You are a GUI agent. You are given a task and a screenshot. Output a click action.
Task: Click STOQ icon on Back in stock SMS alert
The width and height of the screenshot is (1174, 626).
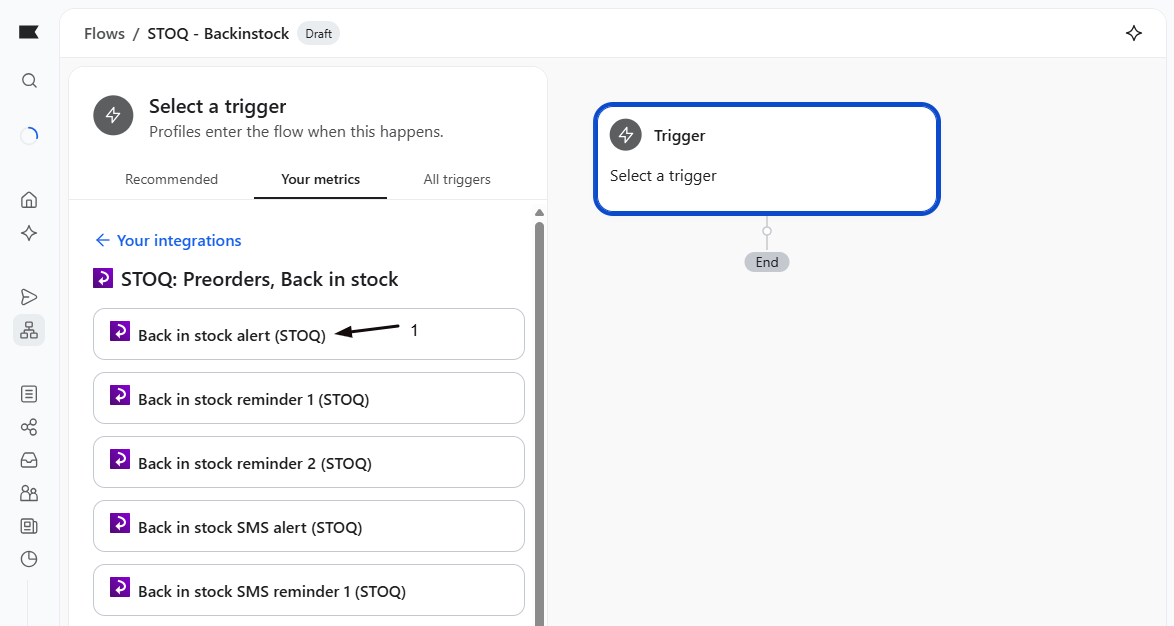(x=120, y=523)
